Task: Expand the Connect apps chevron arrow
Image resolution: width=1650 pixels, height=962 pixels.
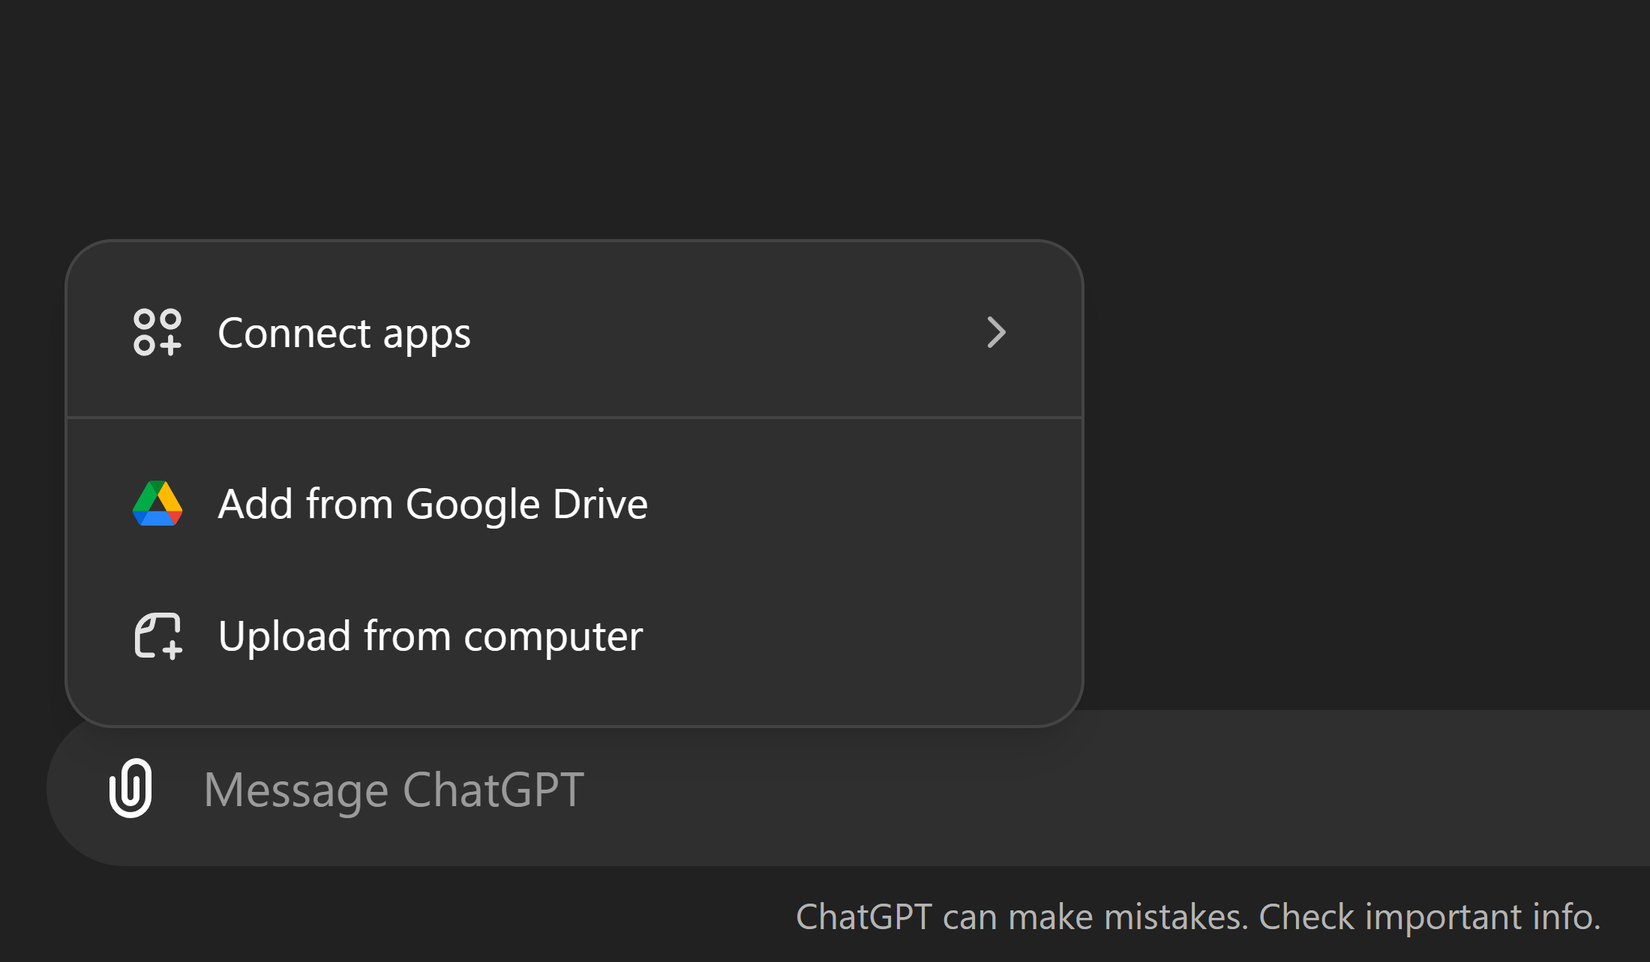Action: (995, 332)
